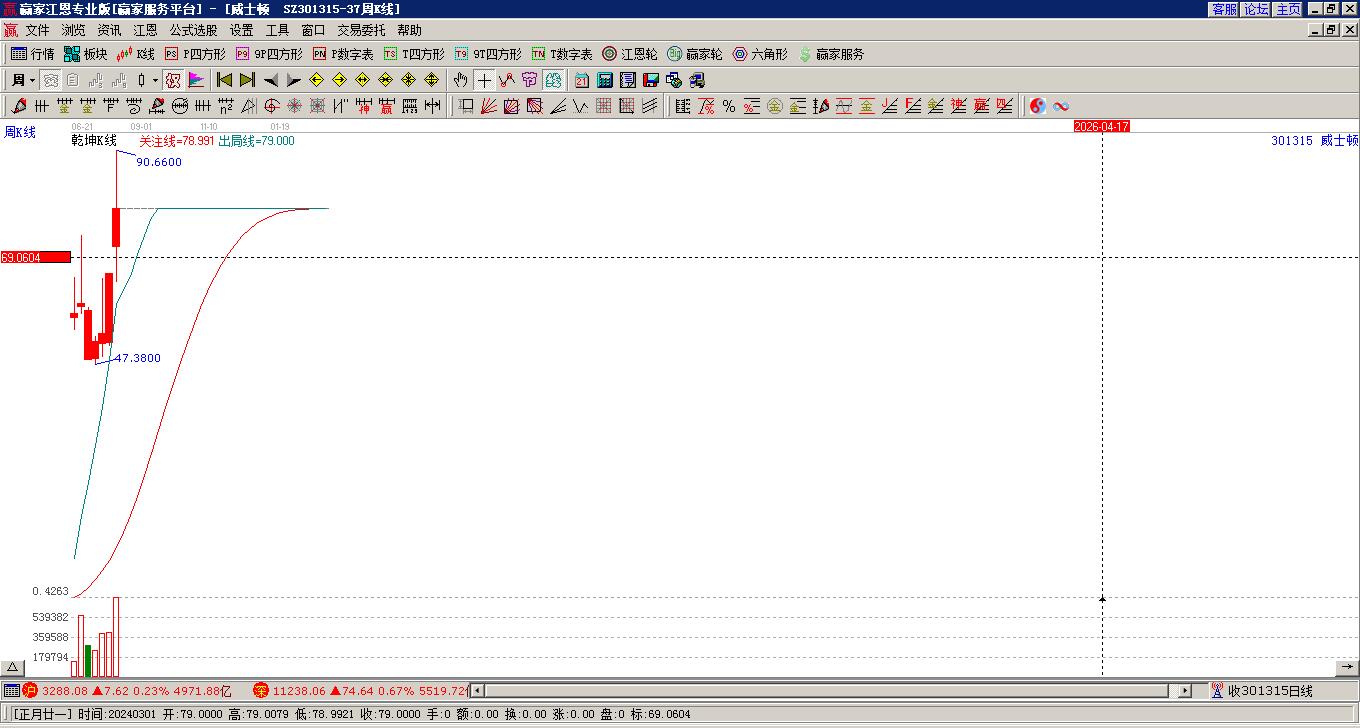Open the calculator icon

(605, 80)
